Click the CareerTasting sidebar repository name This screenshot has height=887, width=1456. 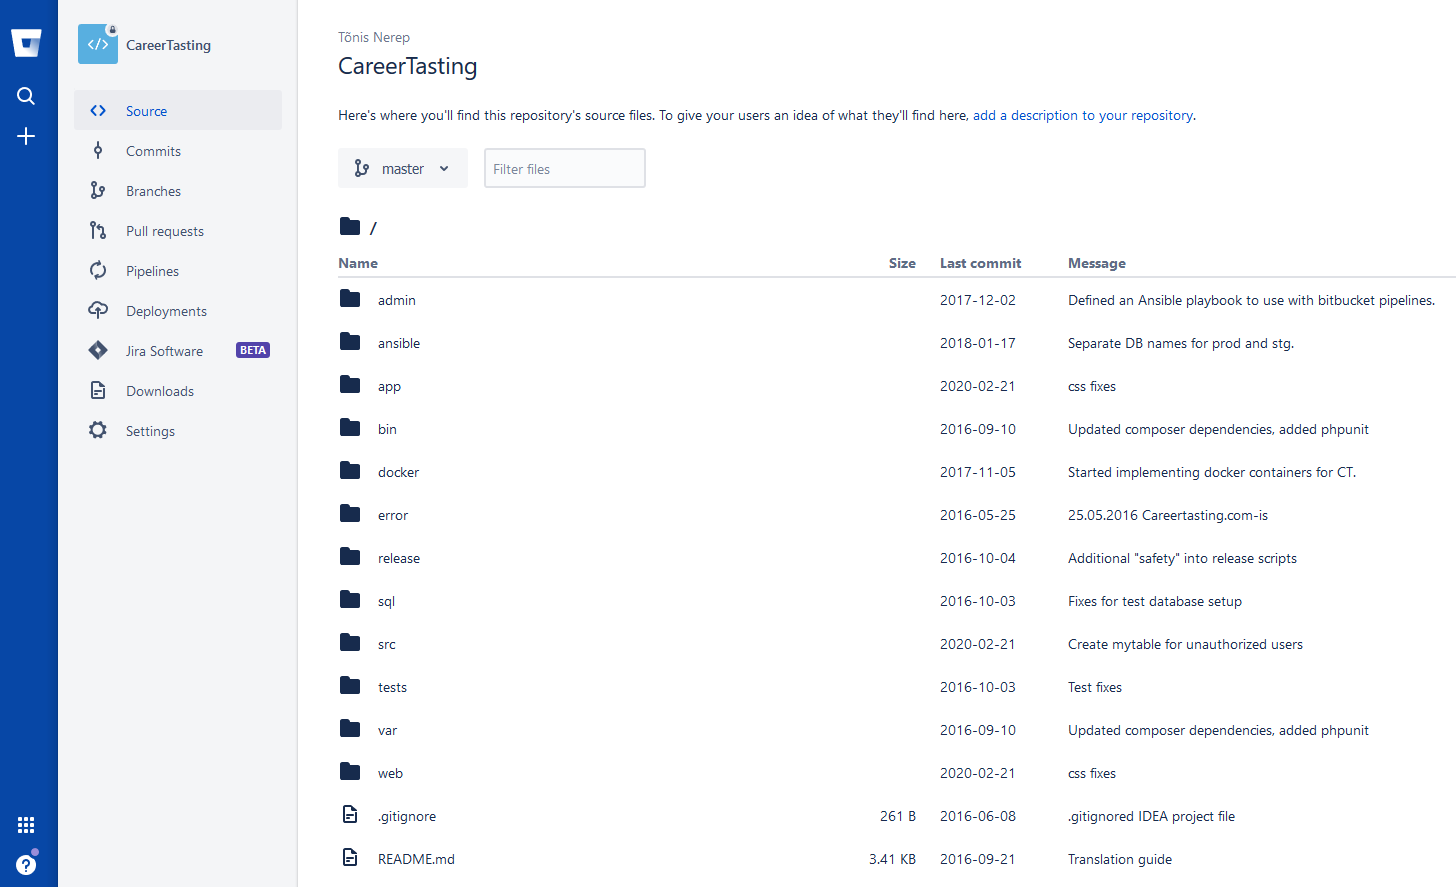click(x=168, y=45)
